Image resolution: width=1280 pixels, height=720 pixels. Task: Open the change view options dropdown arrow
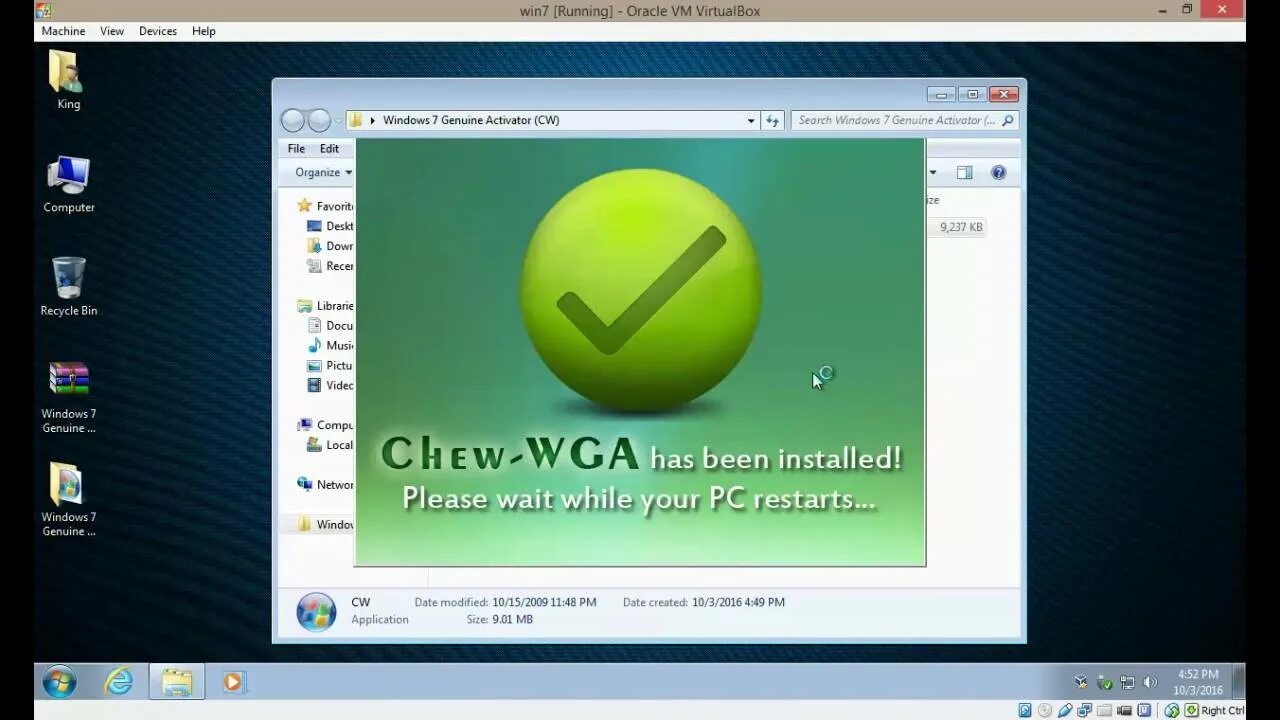click(933, 172)
